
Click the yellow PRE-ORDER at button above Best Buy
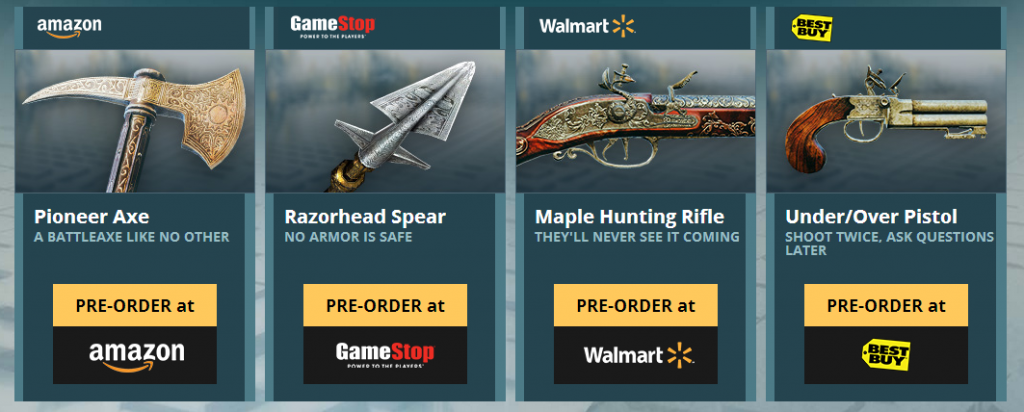coord(886,305)
